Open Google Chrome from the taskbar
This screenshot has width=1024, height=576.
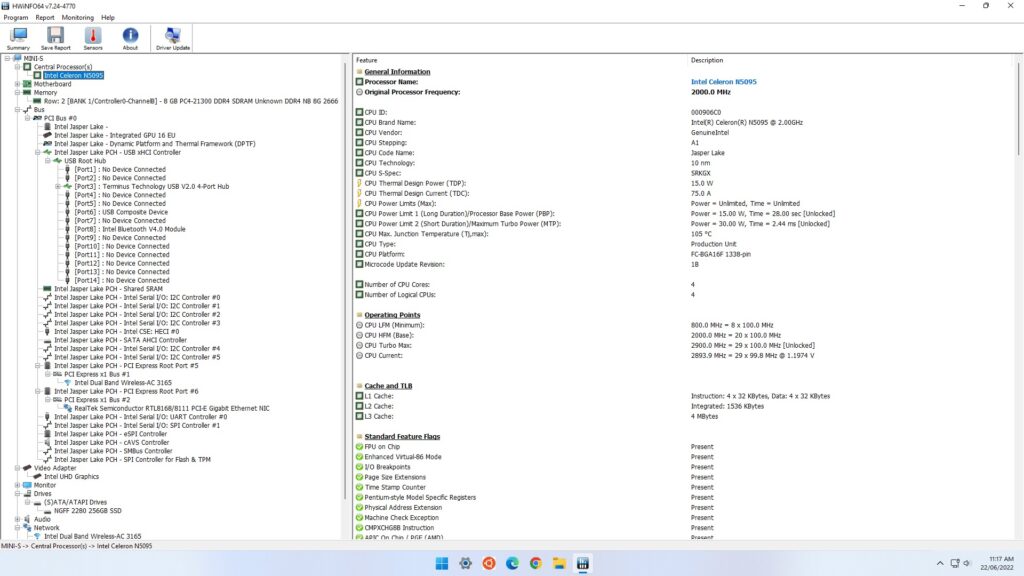(x=536, y=563)
